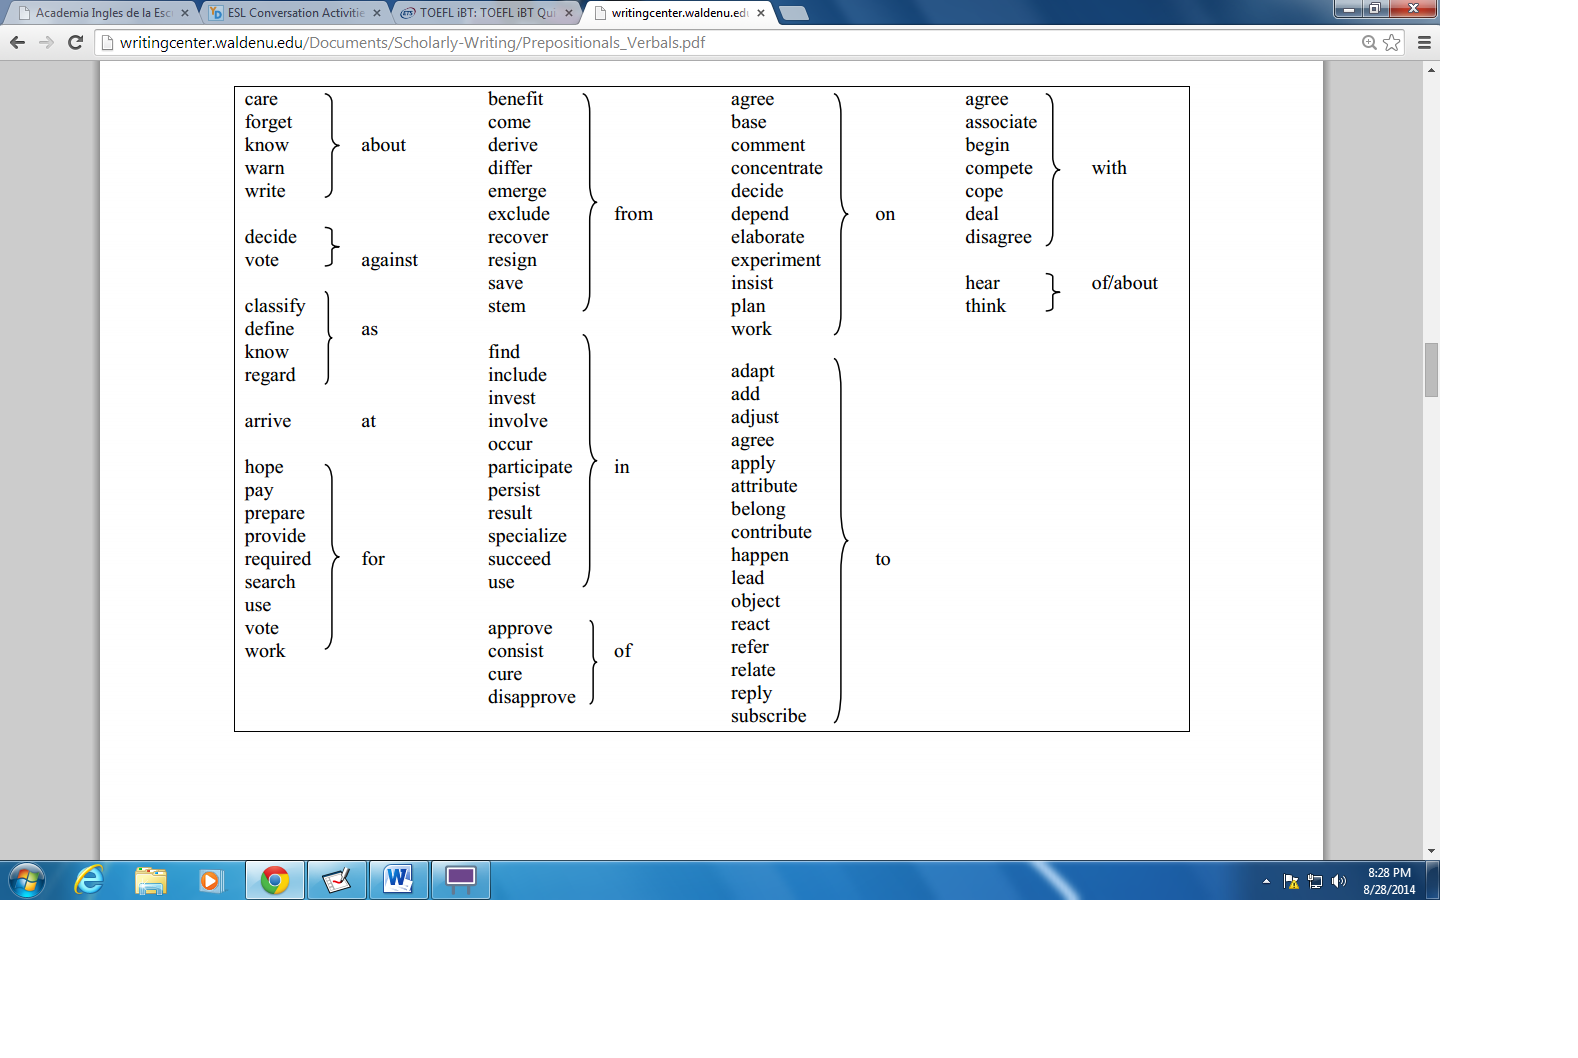Click the browser back arrow

pyautogui.click(x=17, y=42)
